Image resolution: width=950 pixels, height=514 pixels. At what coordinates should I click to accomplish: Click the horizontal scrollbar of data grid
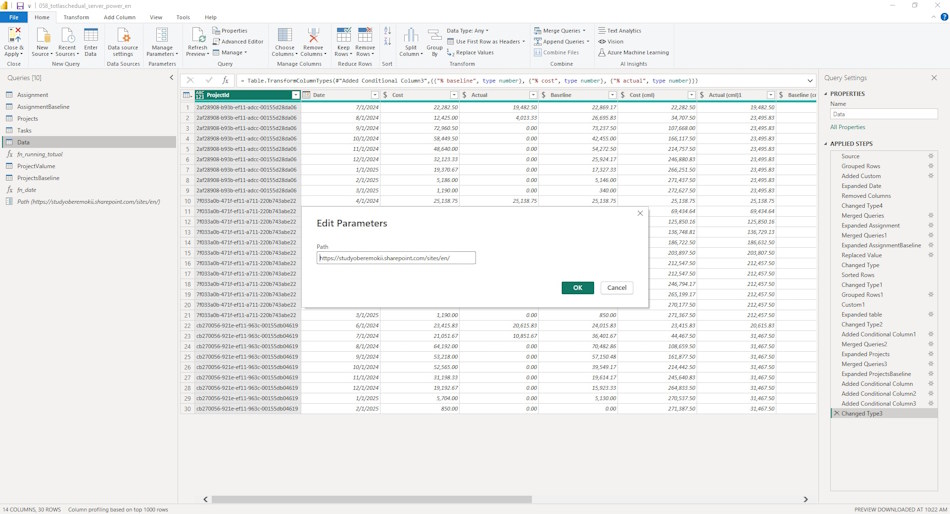[371, 499]
